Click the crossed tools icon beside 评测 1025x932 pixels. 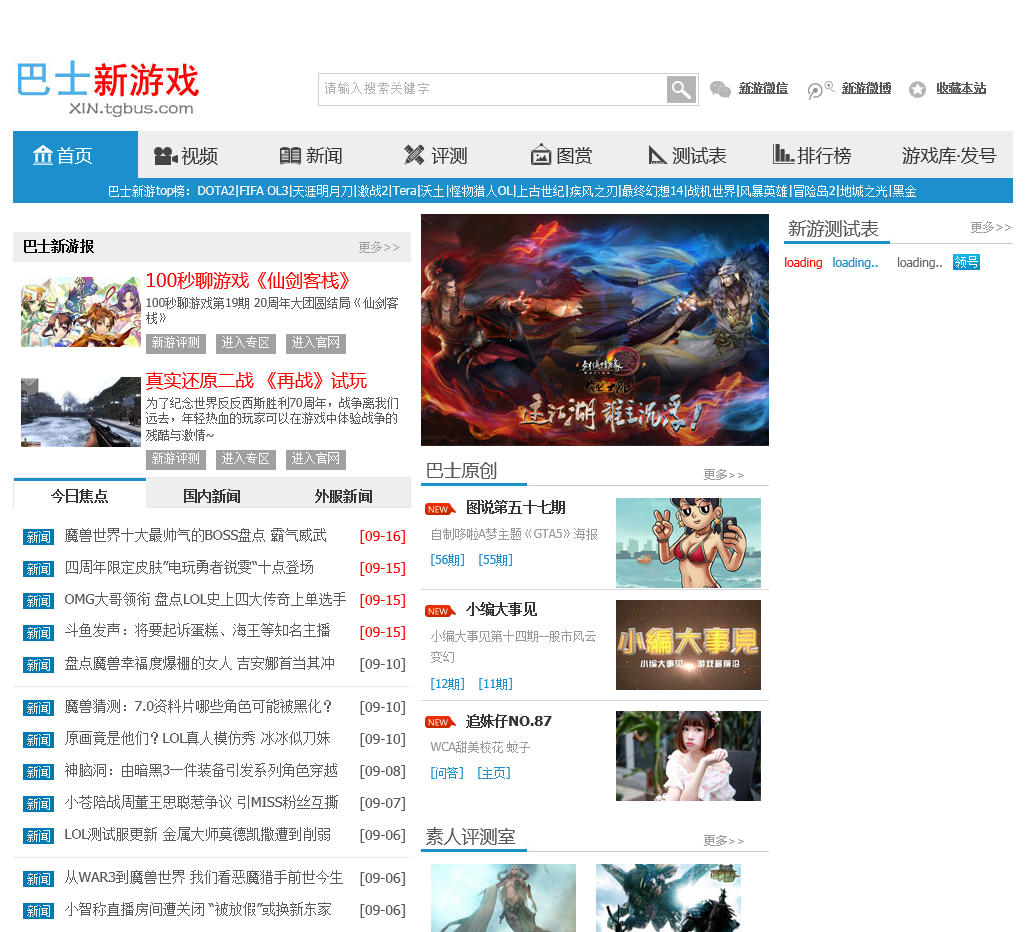point(414,155)
